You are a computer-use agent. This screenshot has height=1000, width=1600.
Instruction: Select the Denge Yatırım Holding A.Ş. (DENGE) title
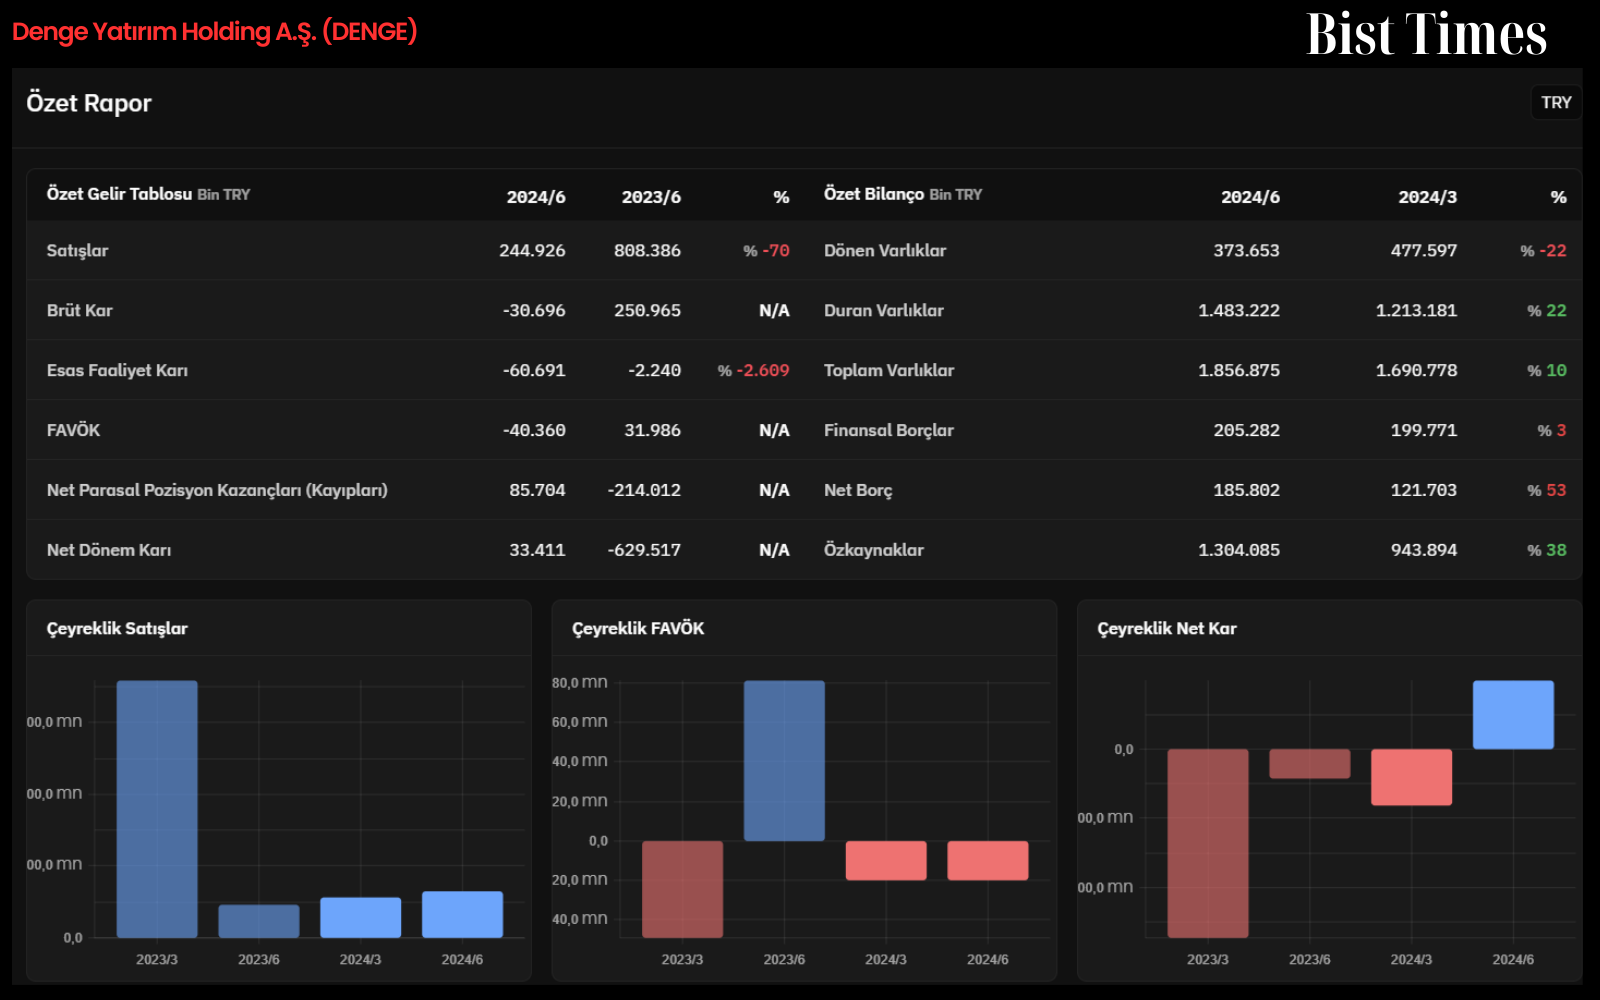pos(215,32)
